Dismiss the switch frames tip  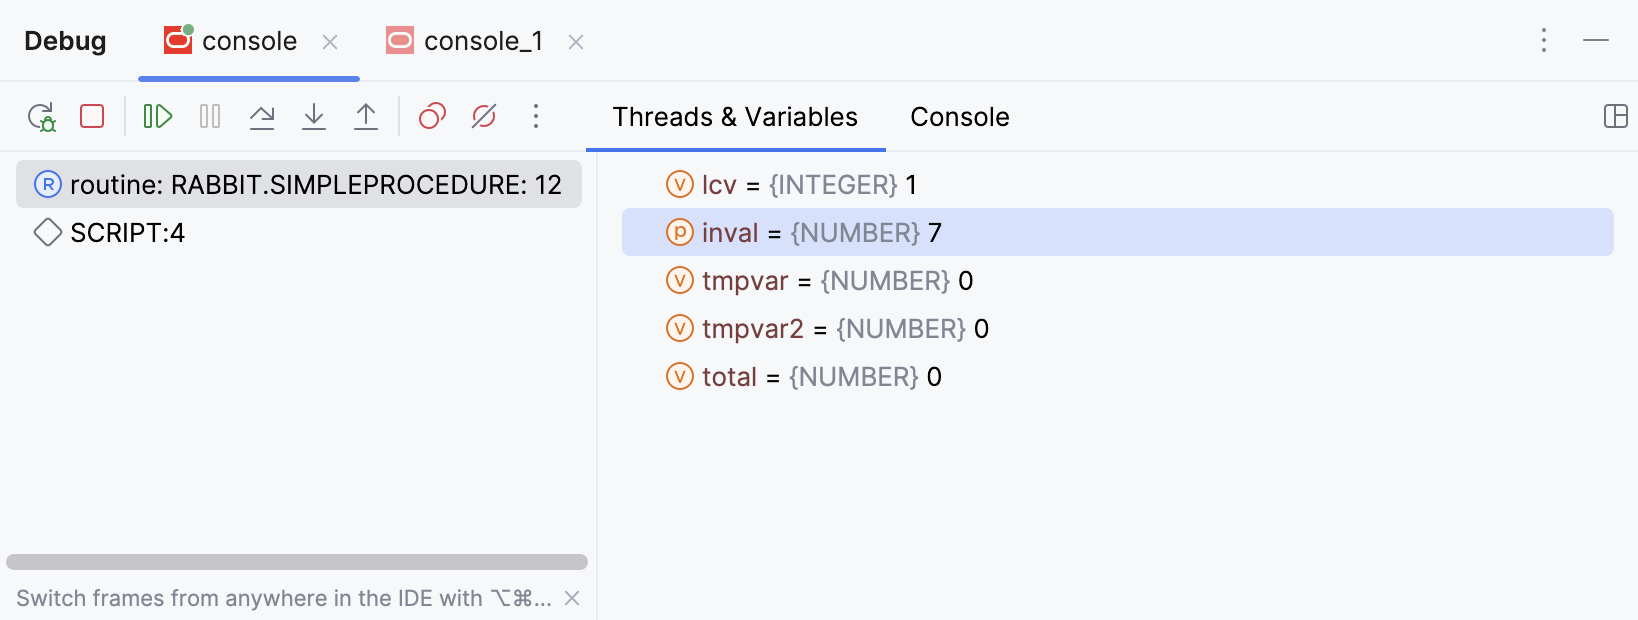click(x=572, y=598)
